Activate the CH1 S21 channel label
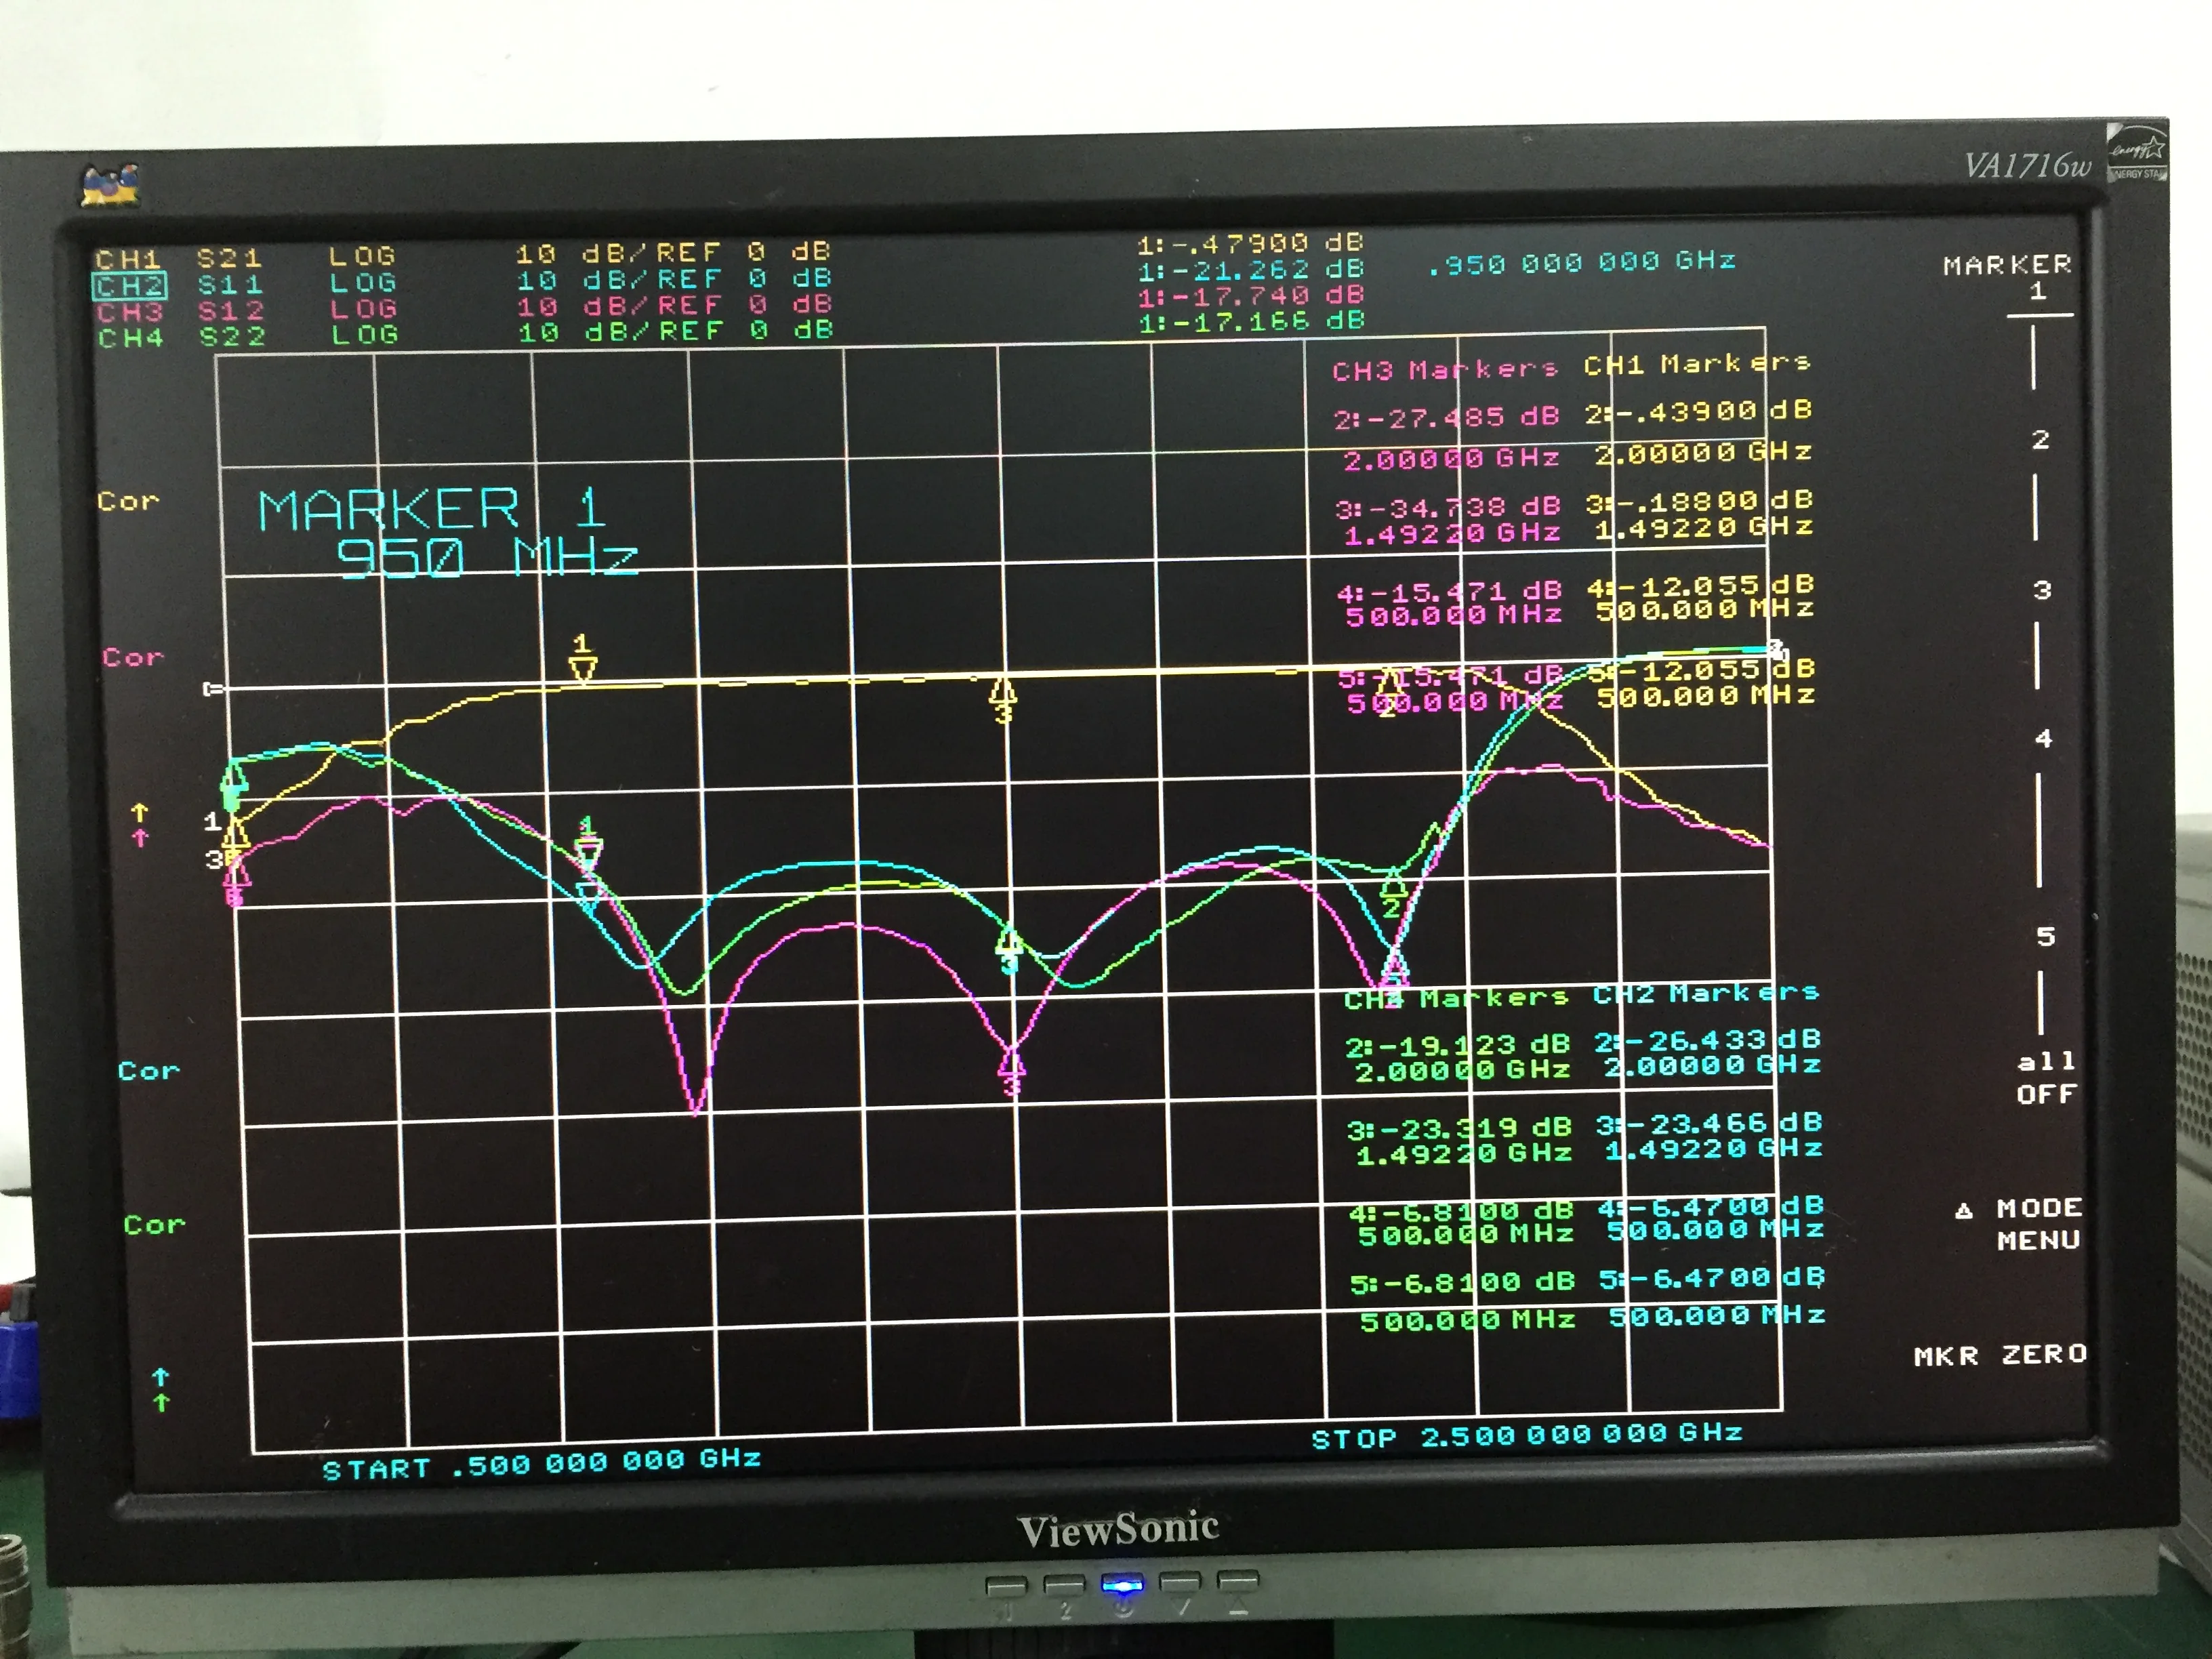The height and width of the screenshot is (1659, 2212). (128, 259)
